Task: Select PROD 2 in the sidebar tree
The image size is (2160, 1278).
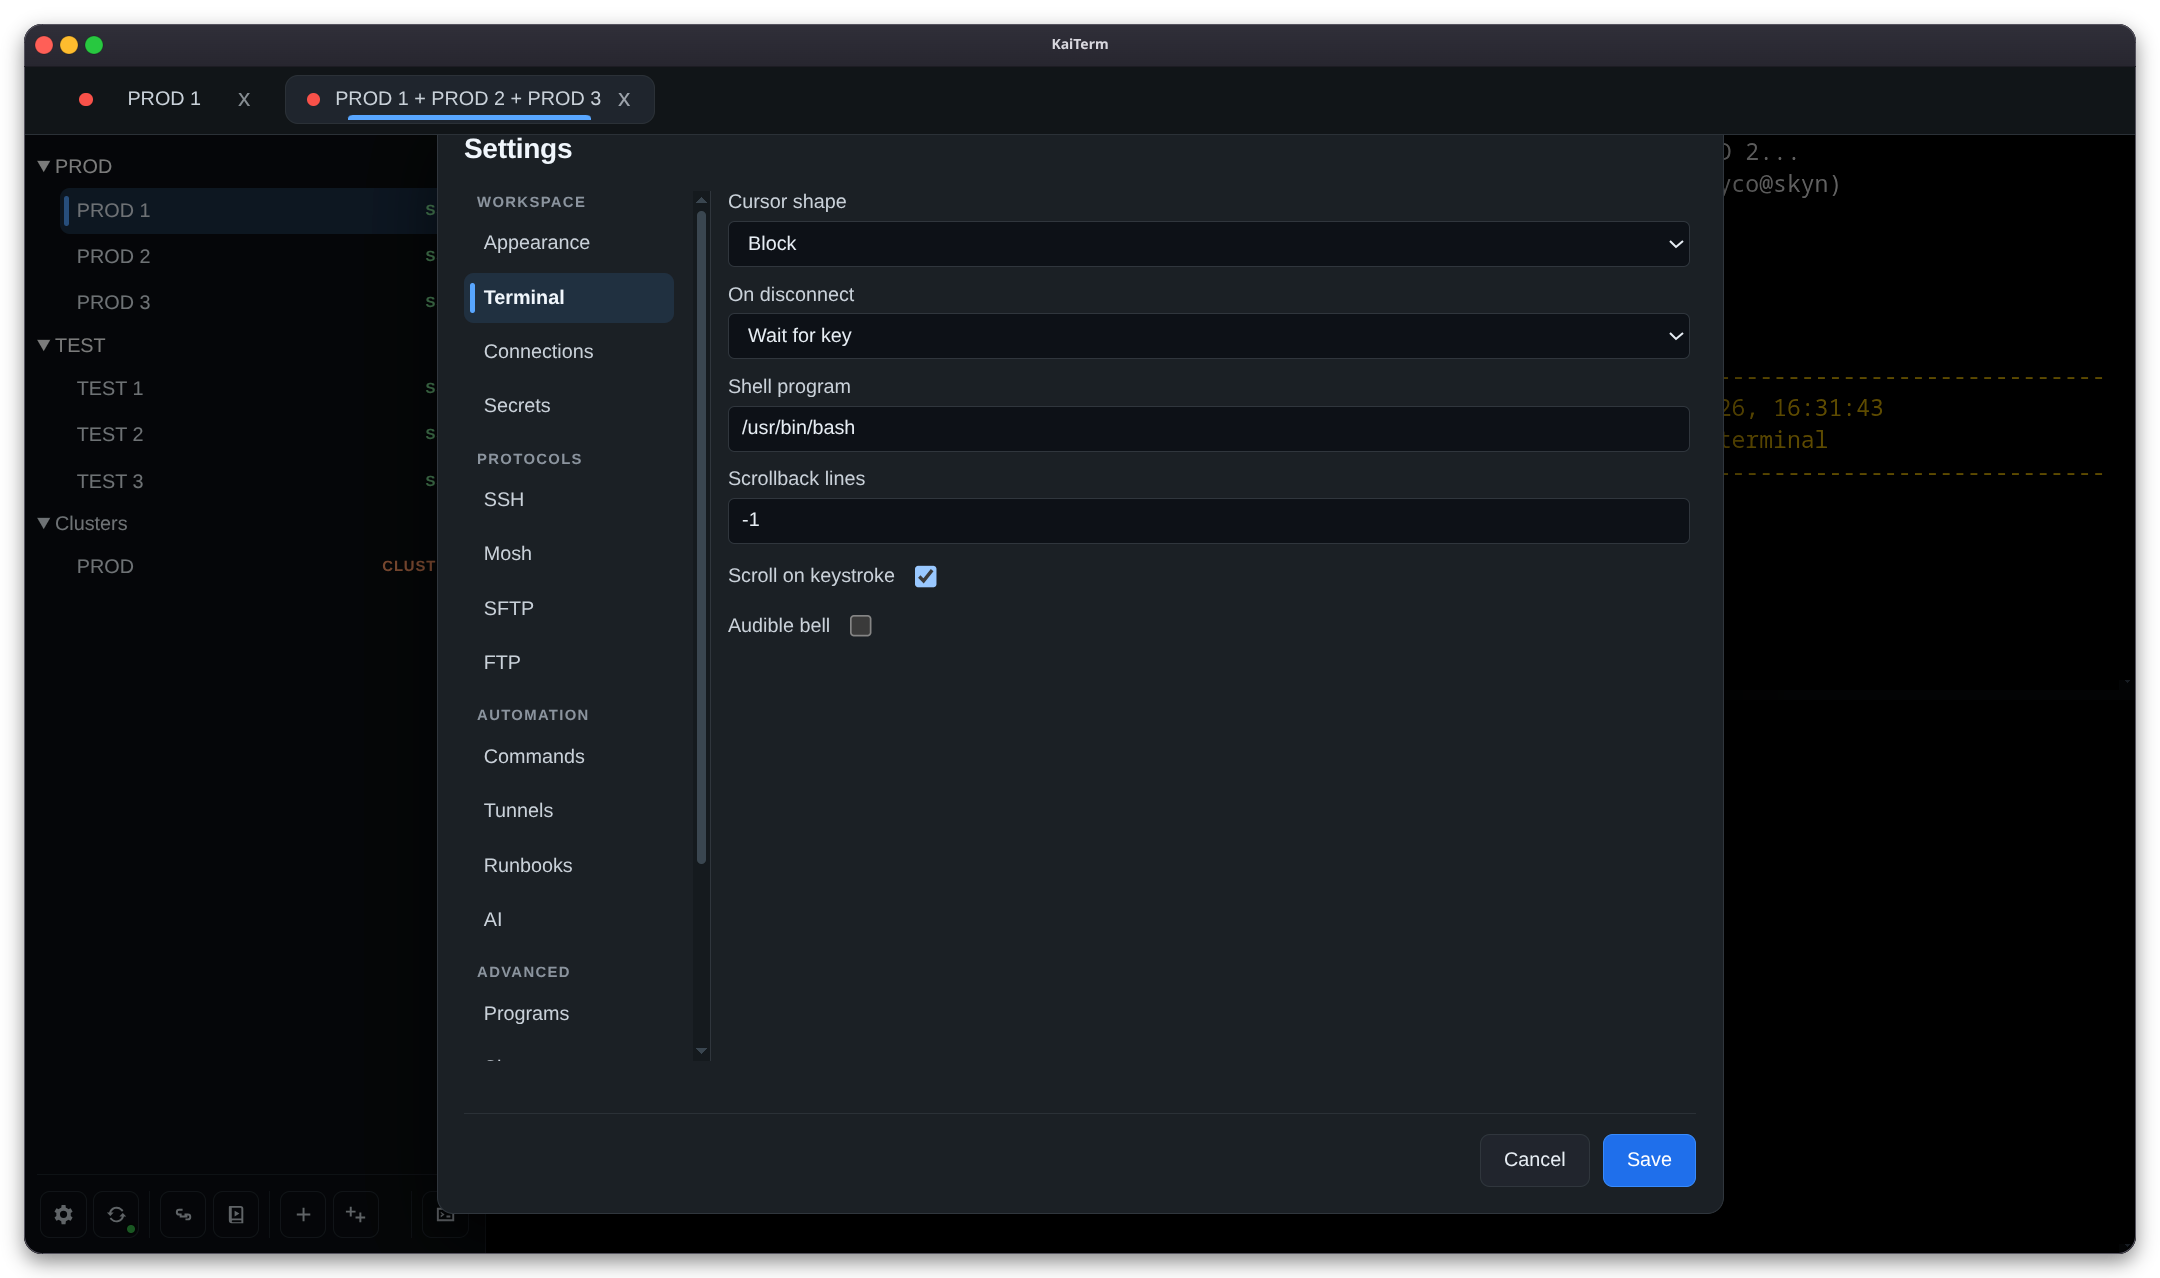Action: click(248, 257)
